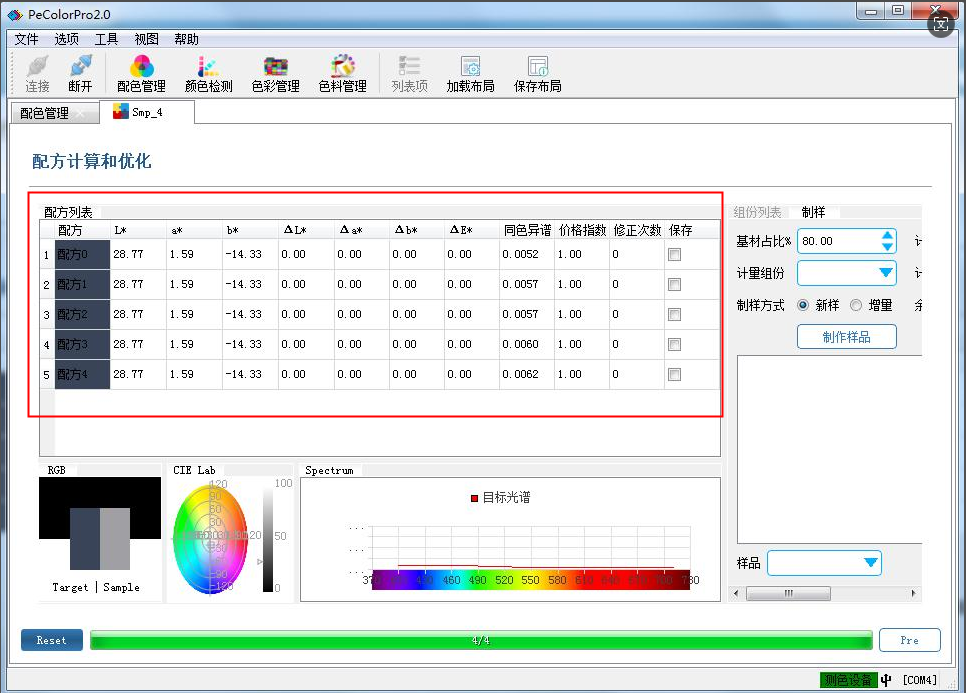The image size is (966, 693).
Task: Click the 加载布局 load layout icon
Action: [470, 74]
